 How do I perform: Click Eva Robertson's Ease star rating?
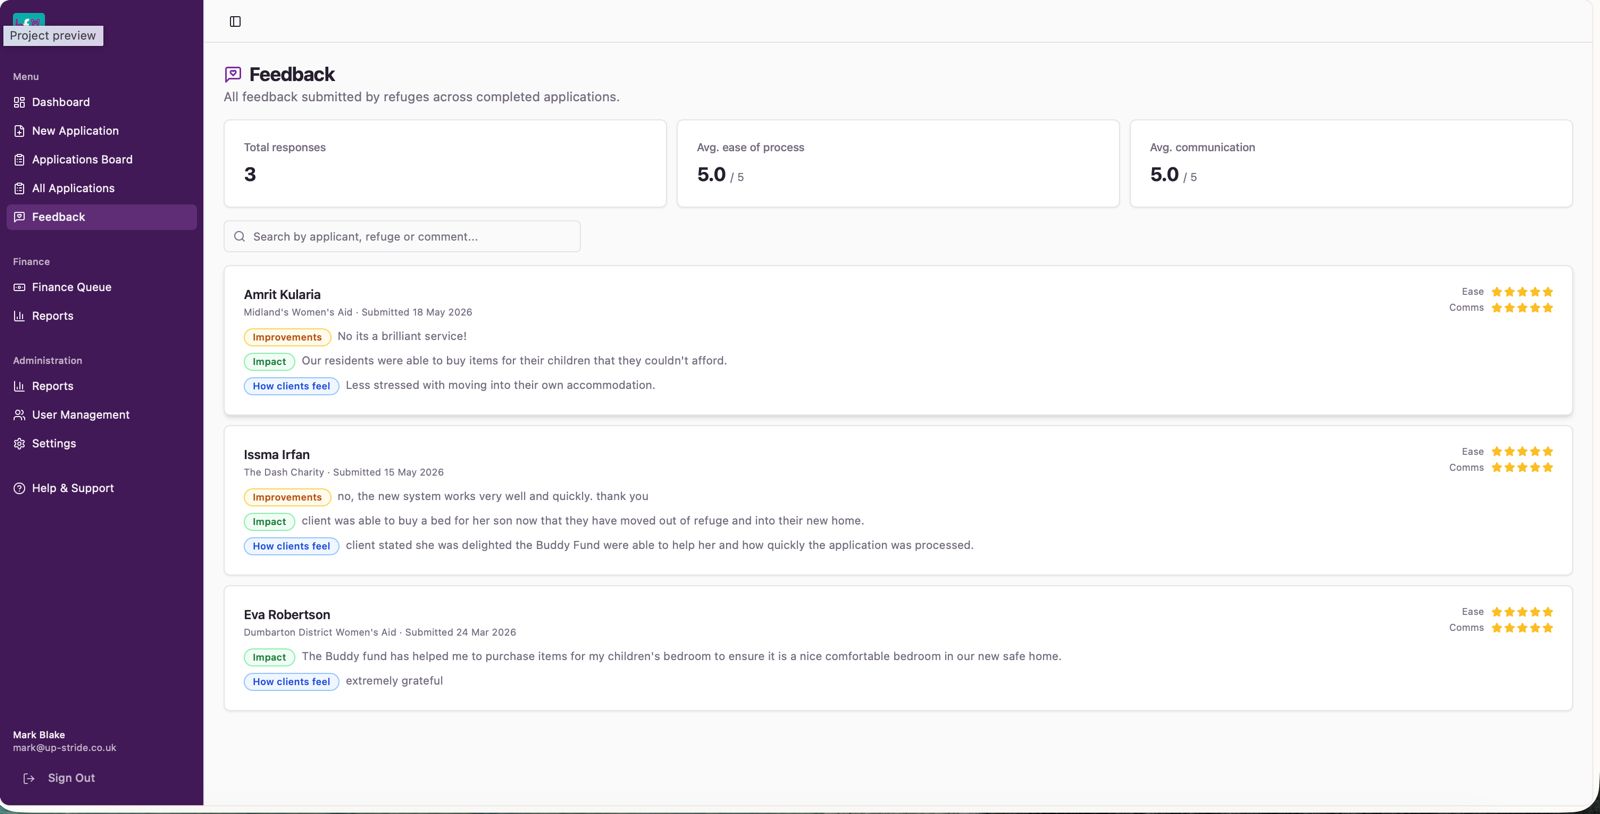[1522, 612]
